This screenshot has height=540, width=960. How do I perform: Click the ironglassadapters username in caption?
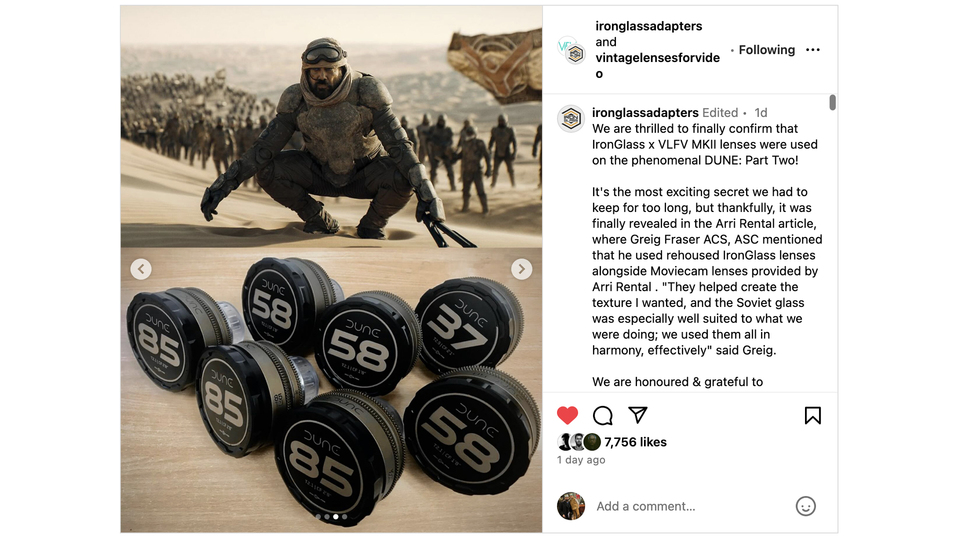coord(645,113)
